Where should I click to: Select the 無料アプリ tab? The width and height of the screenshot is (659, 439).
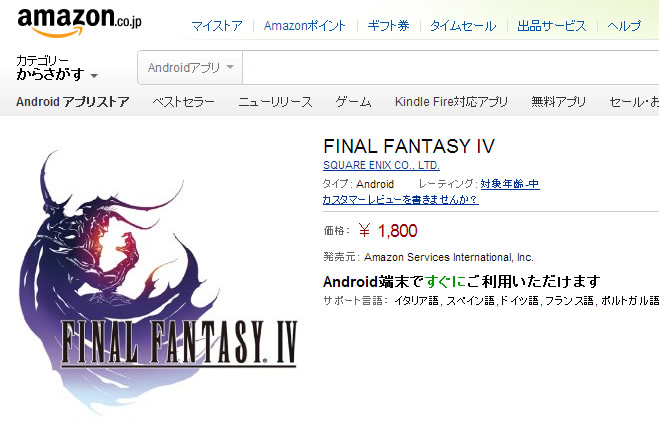pos(558,102)
